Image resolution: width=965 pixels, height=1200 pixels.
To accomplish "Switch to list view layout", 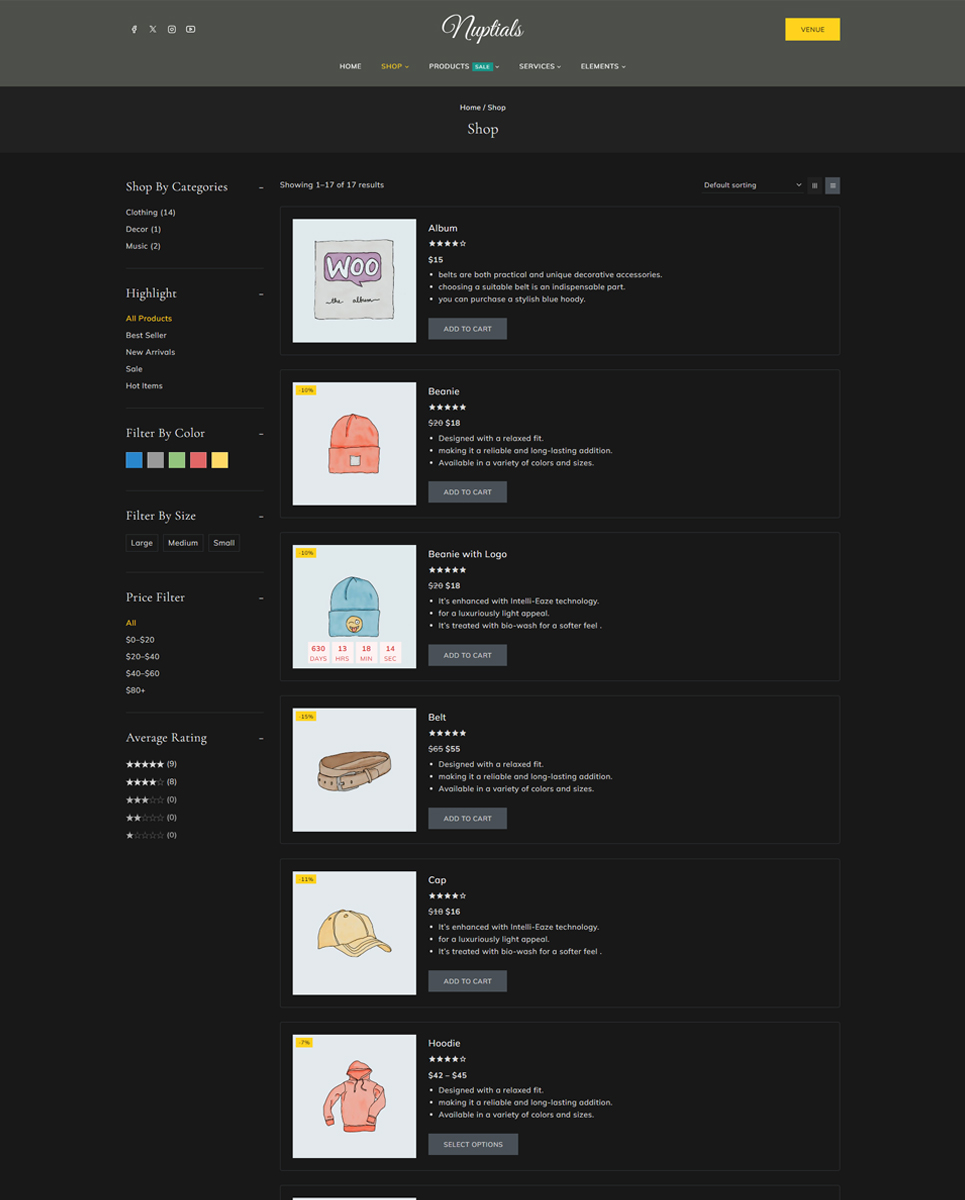I will pyautogui.click(x=832, y=185).
